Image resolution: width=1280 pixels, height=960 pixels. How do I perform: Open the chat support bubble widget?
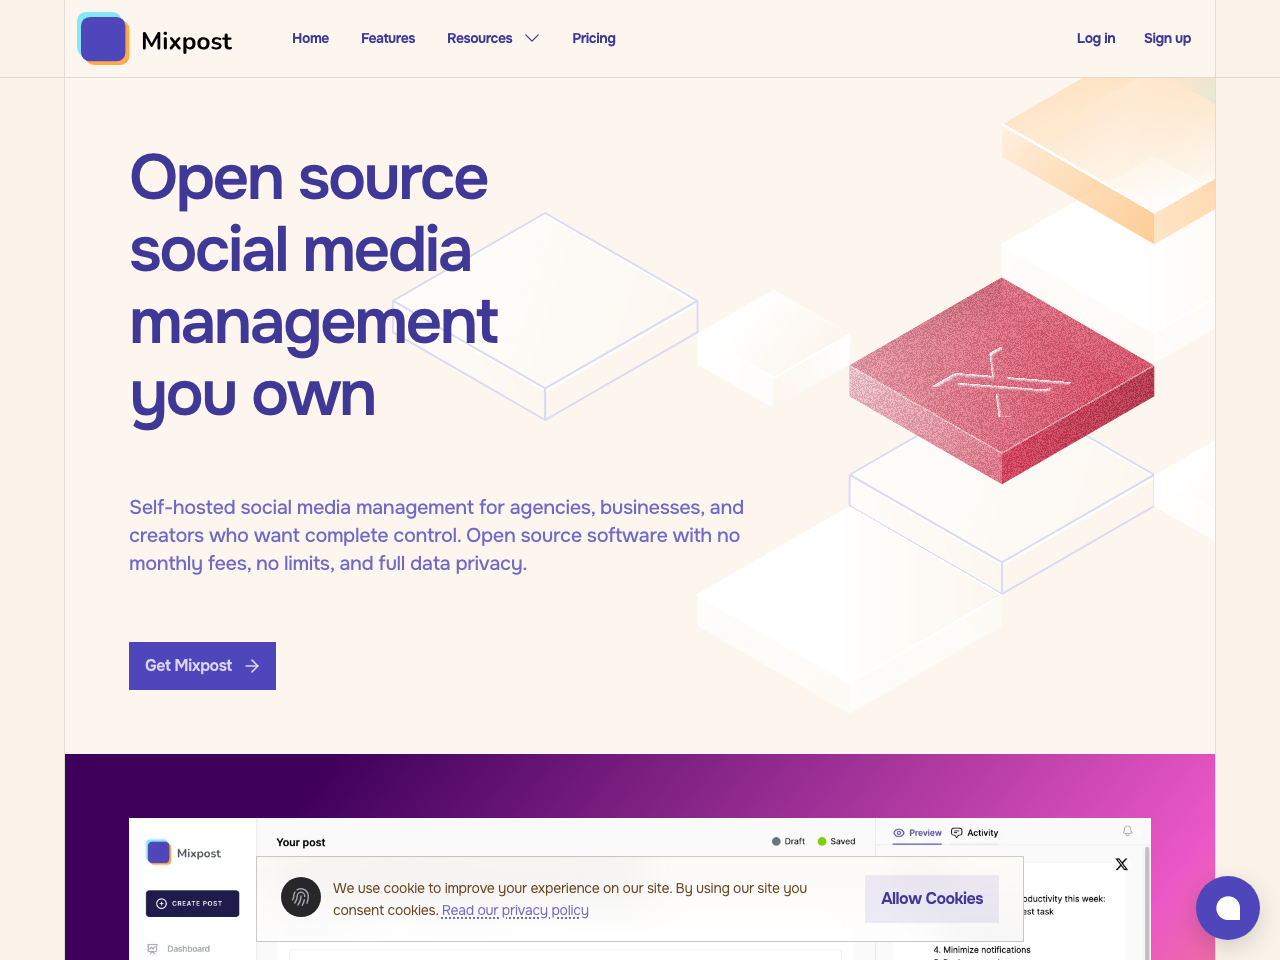(x=1228, y=908)
